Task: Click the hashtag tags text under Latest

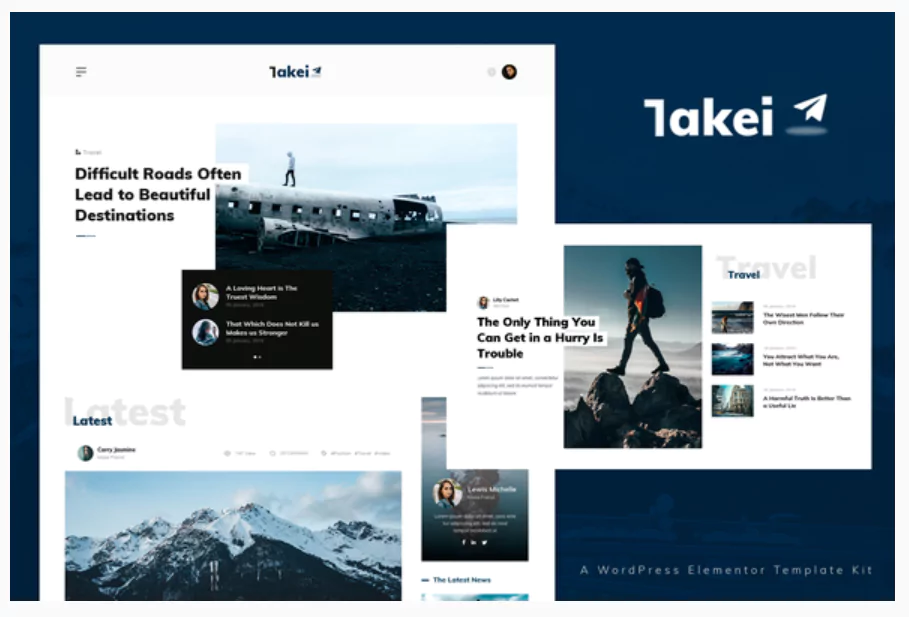Action: coord(359,453)
